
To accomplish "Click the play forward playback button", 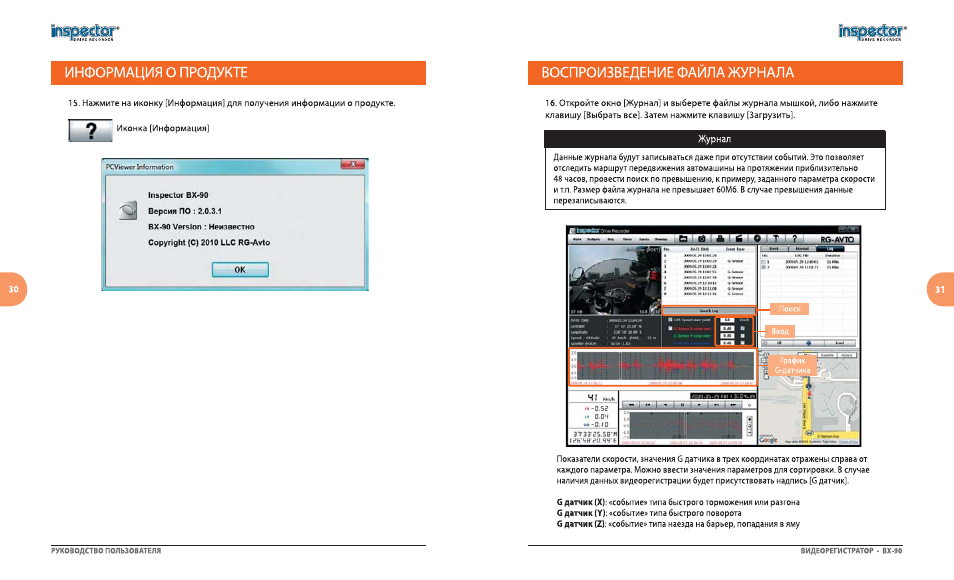I will pyautogui.click(x=699, y=405).
